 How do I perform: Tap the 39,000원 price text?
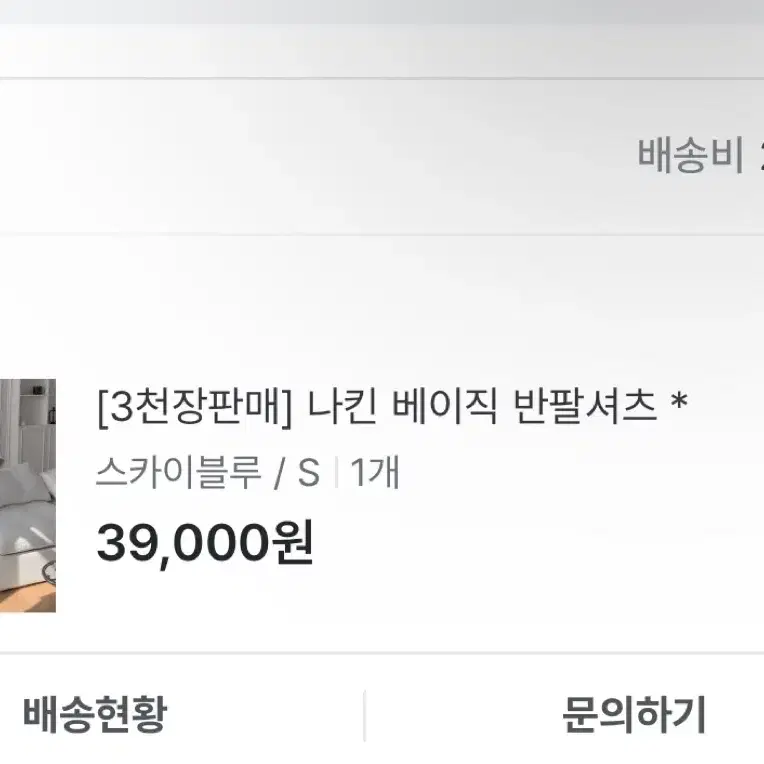coord(205,543)
